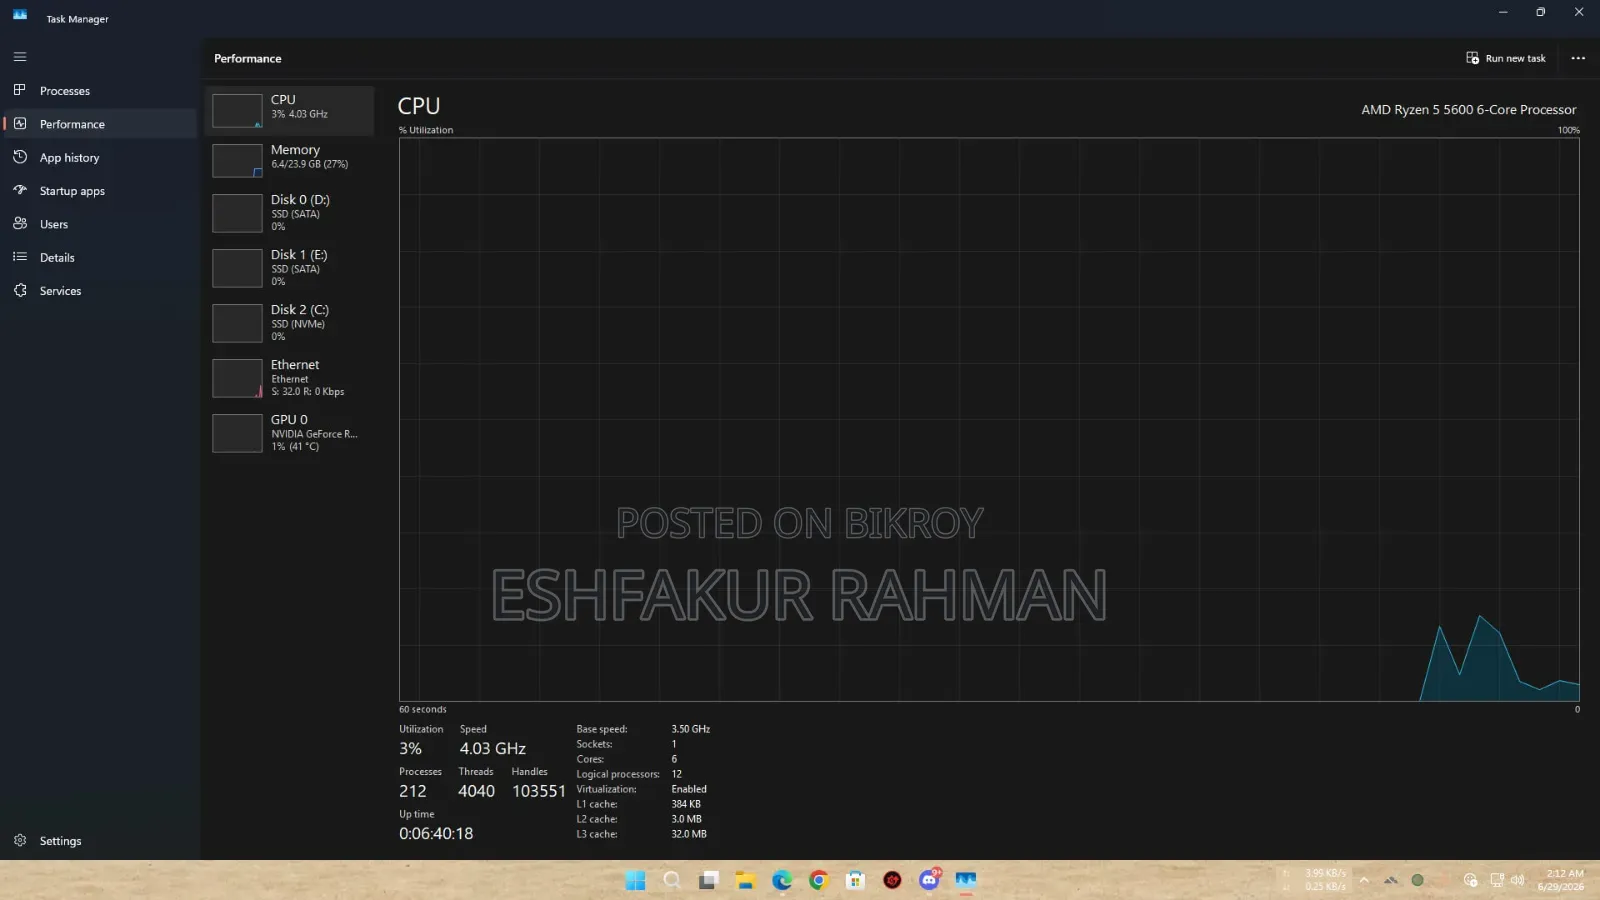Go to App history

[x=100, y=158]
